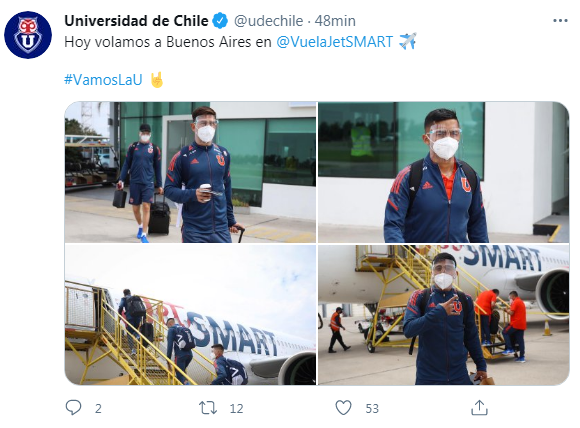This screenshot has height=428, width=580.
Task: Click the like count 53
Action: click(372, 408)
